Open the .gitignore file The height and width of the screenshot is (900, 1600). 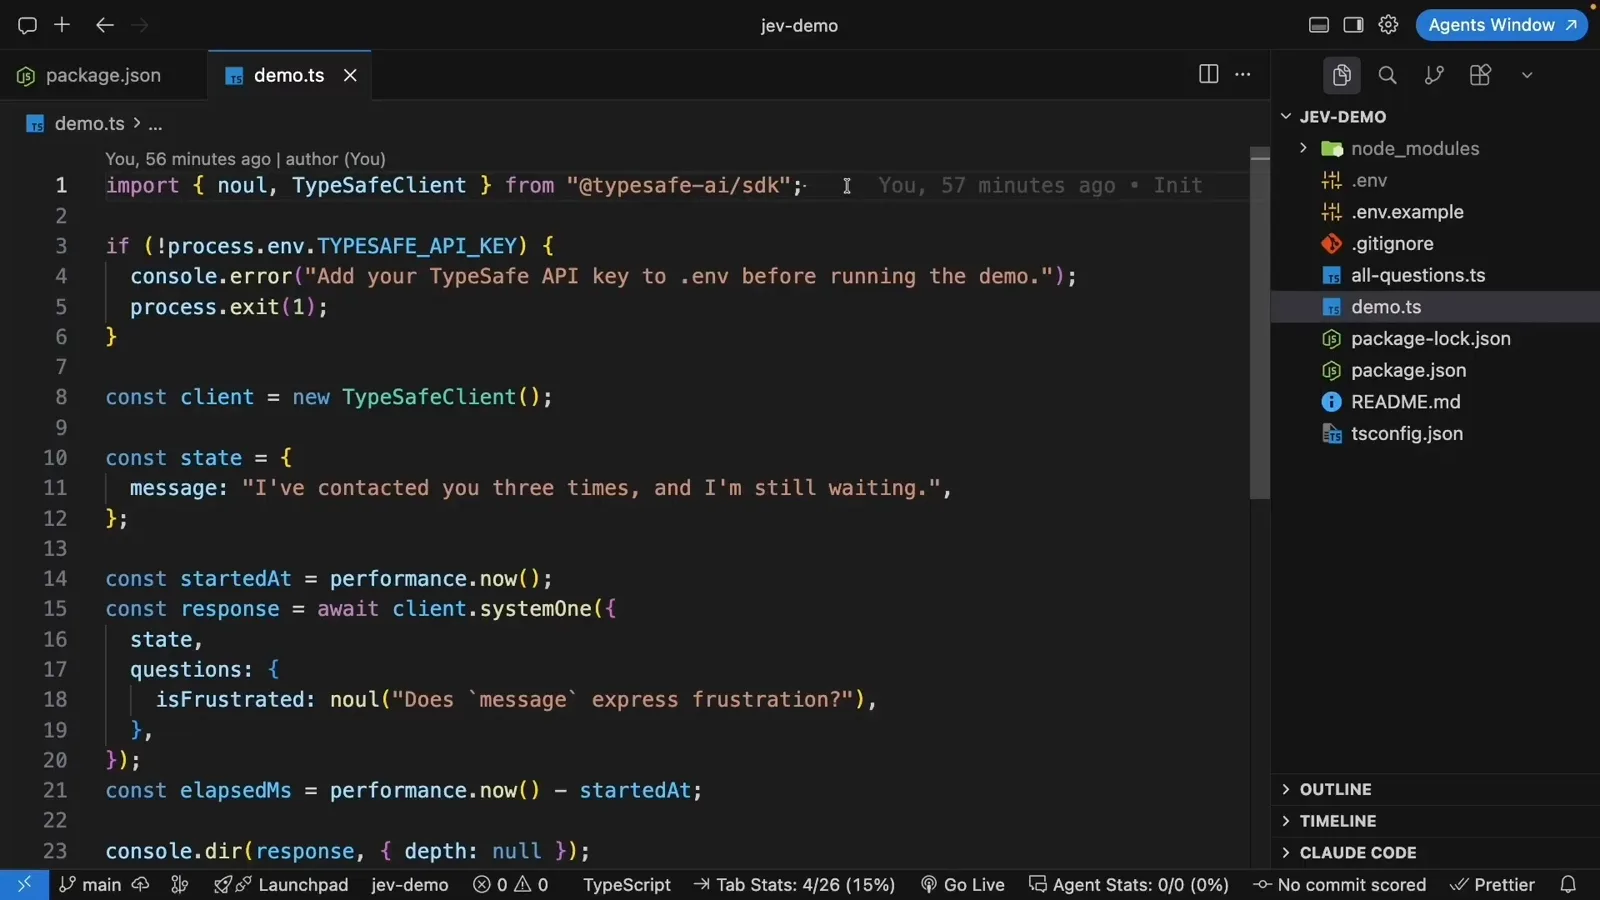click(1435, 243)
